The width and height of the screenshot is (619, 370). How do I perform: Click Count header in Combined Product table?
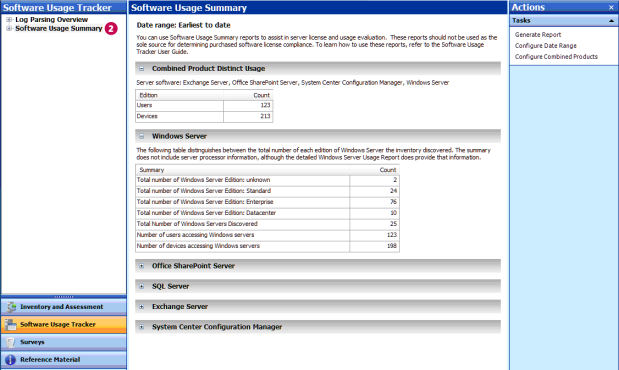tap(248, 95)
